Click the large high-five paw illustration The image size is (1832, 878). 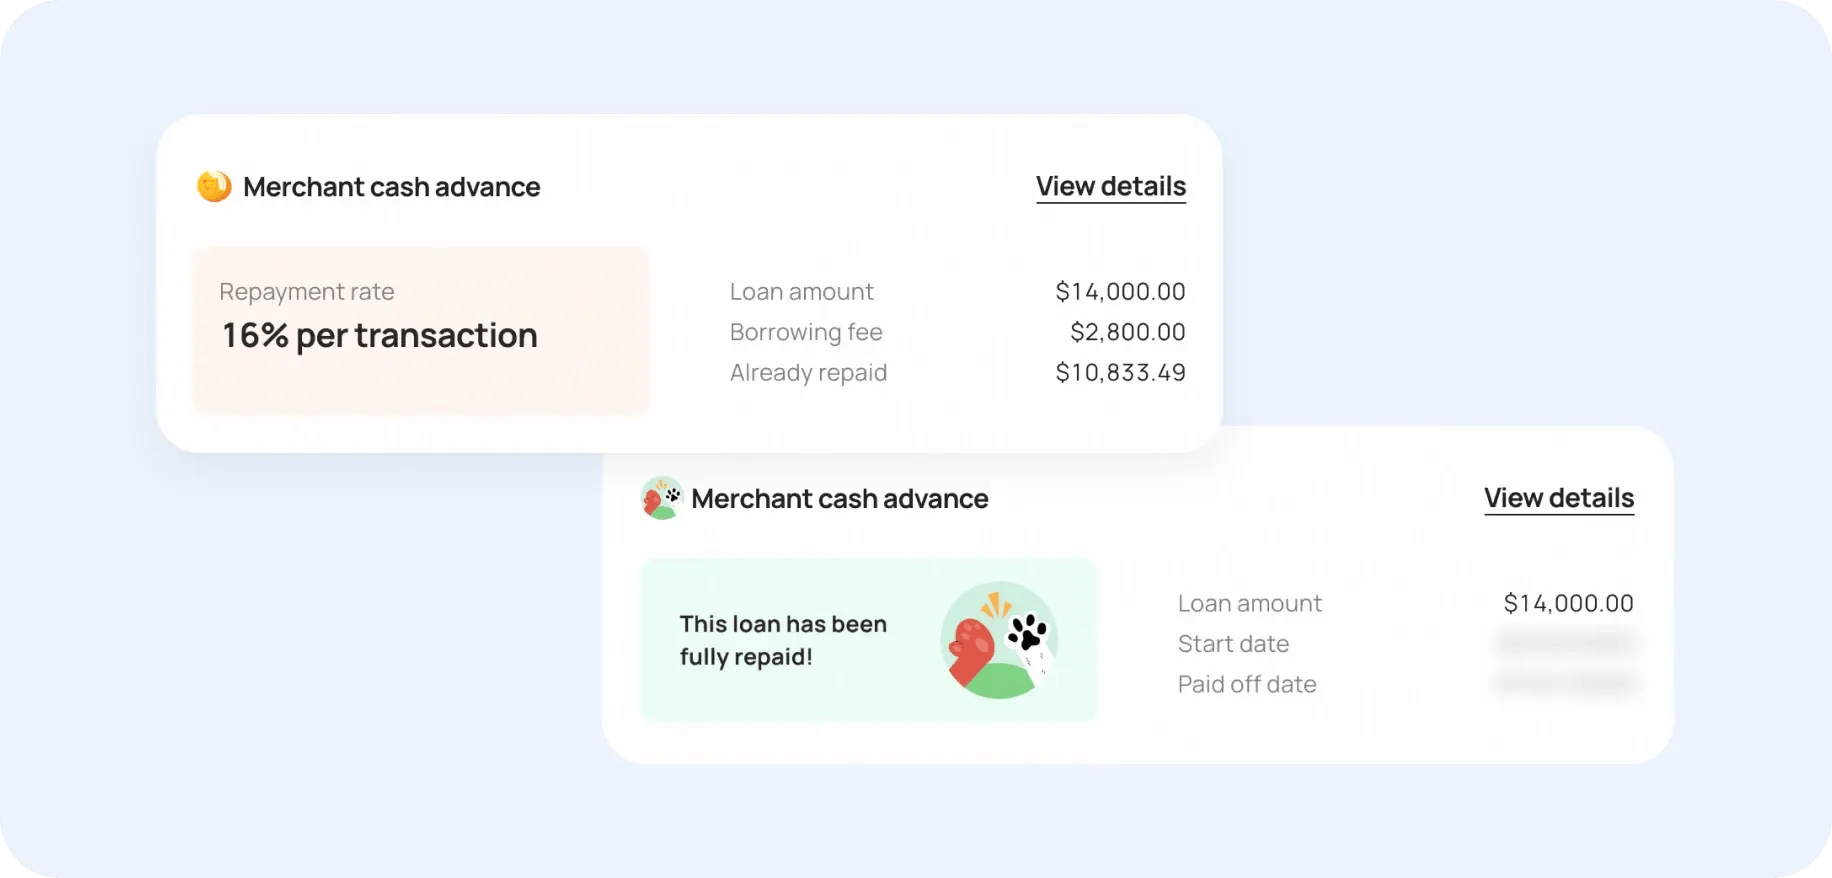pyautogui.click(x=999, y=640)
